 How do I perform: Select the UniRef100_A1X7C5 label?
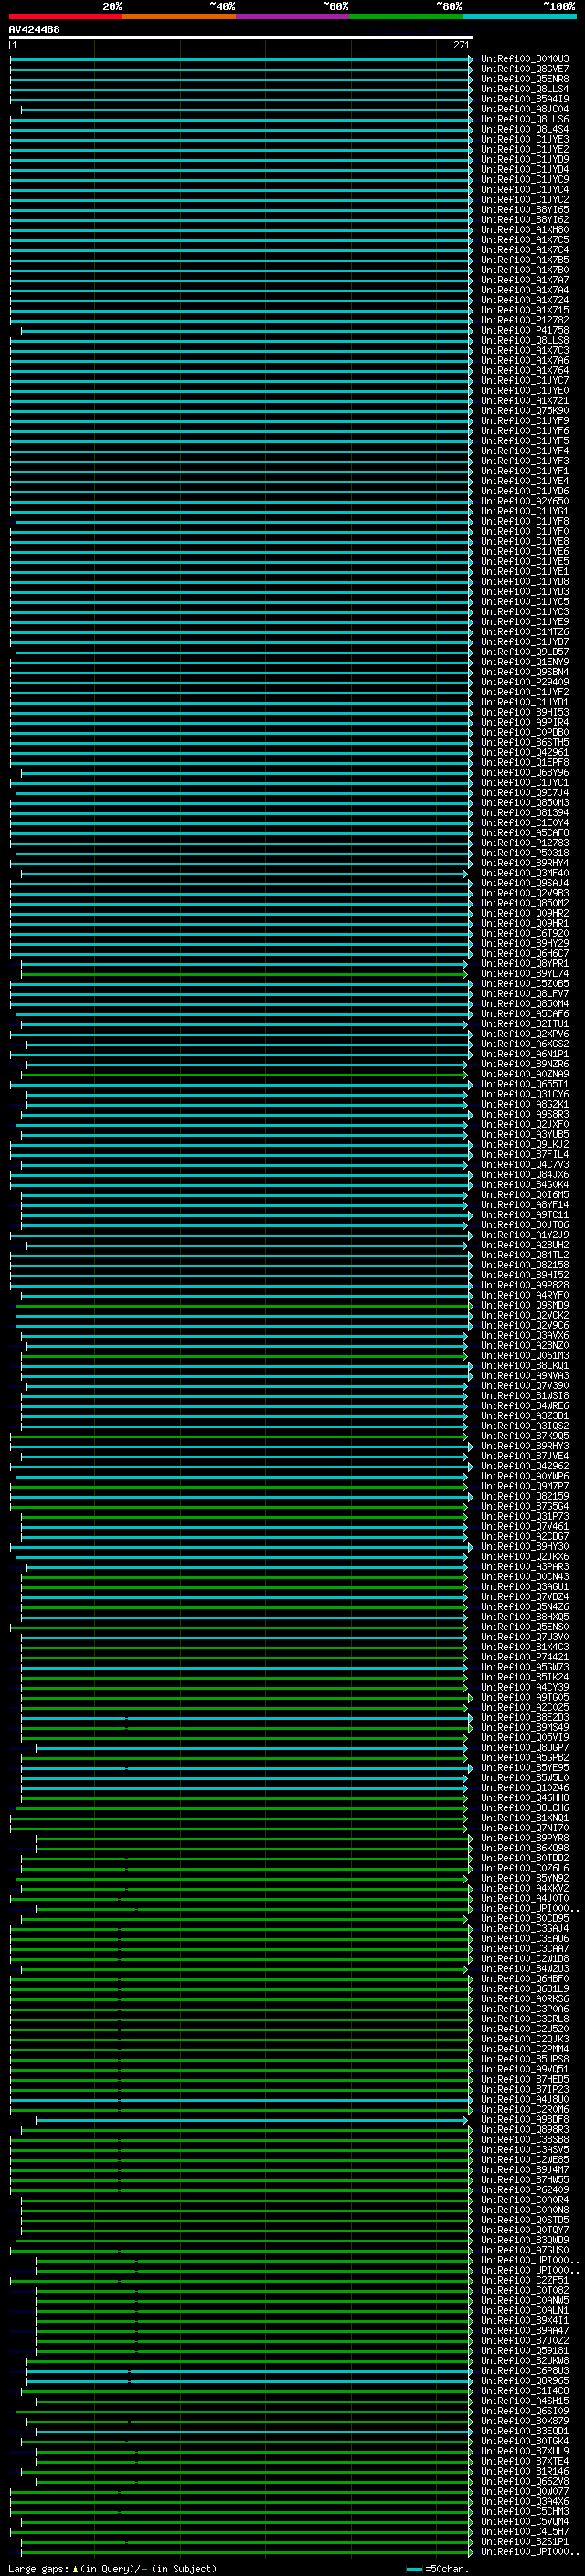[525, 240]
